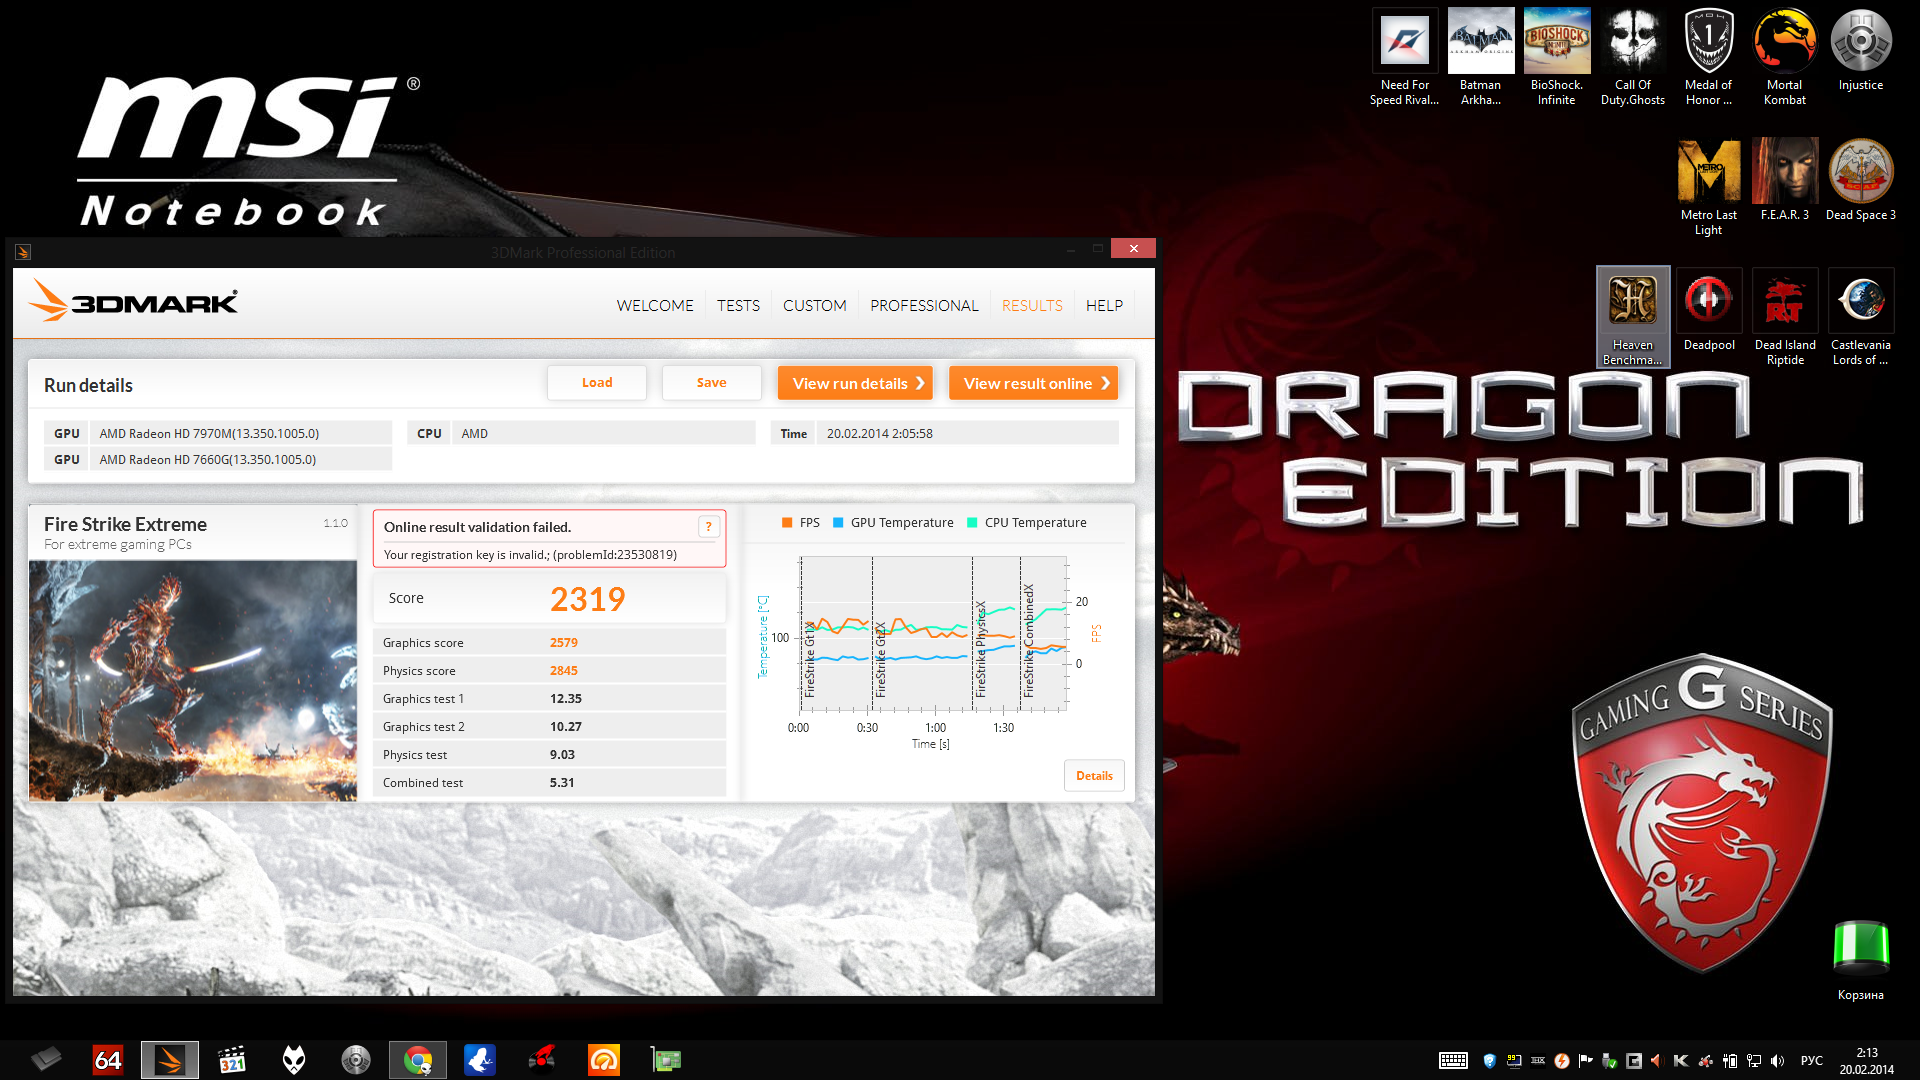Select the Injustice desktop icon
The width and height of the screenshot is (1920, 1080).
tap(1860, 52)
